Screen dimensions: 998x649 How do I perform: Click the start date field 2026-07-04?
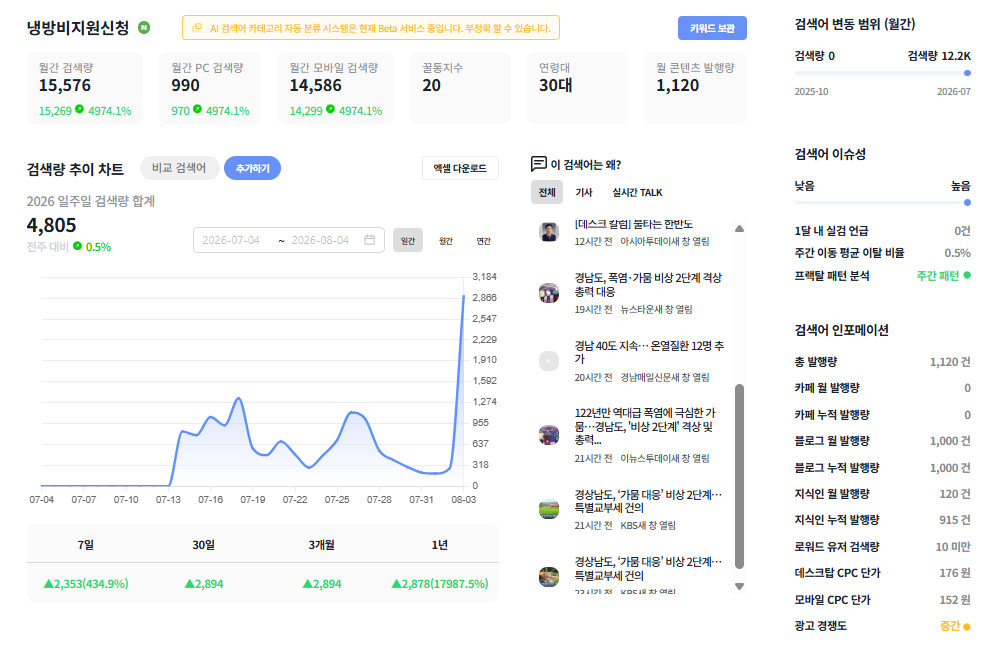(231, 240)
